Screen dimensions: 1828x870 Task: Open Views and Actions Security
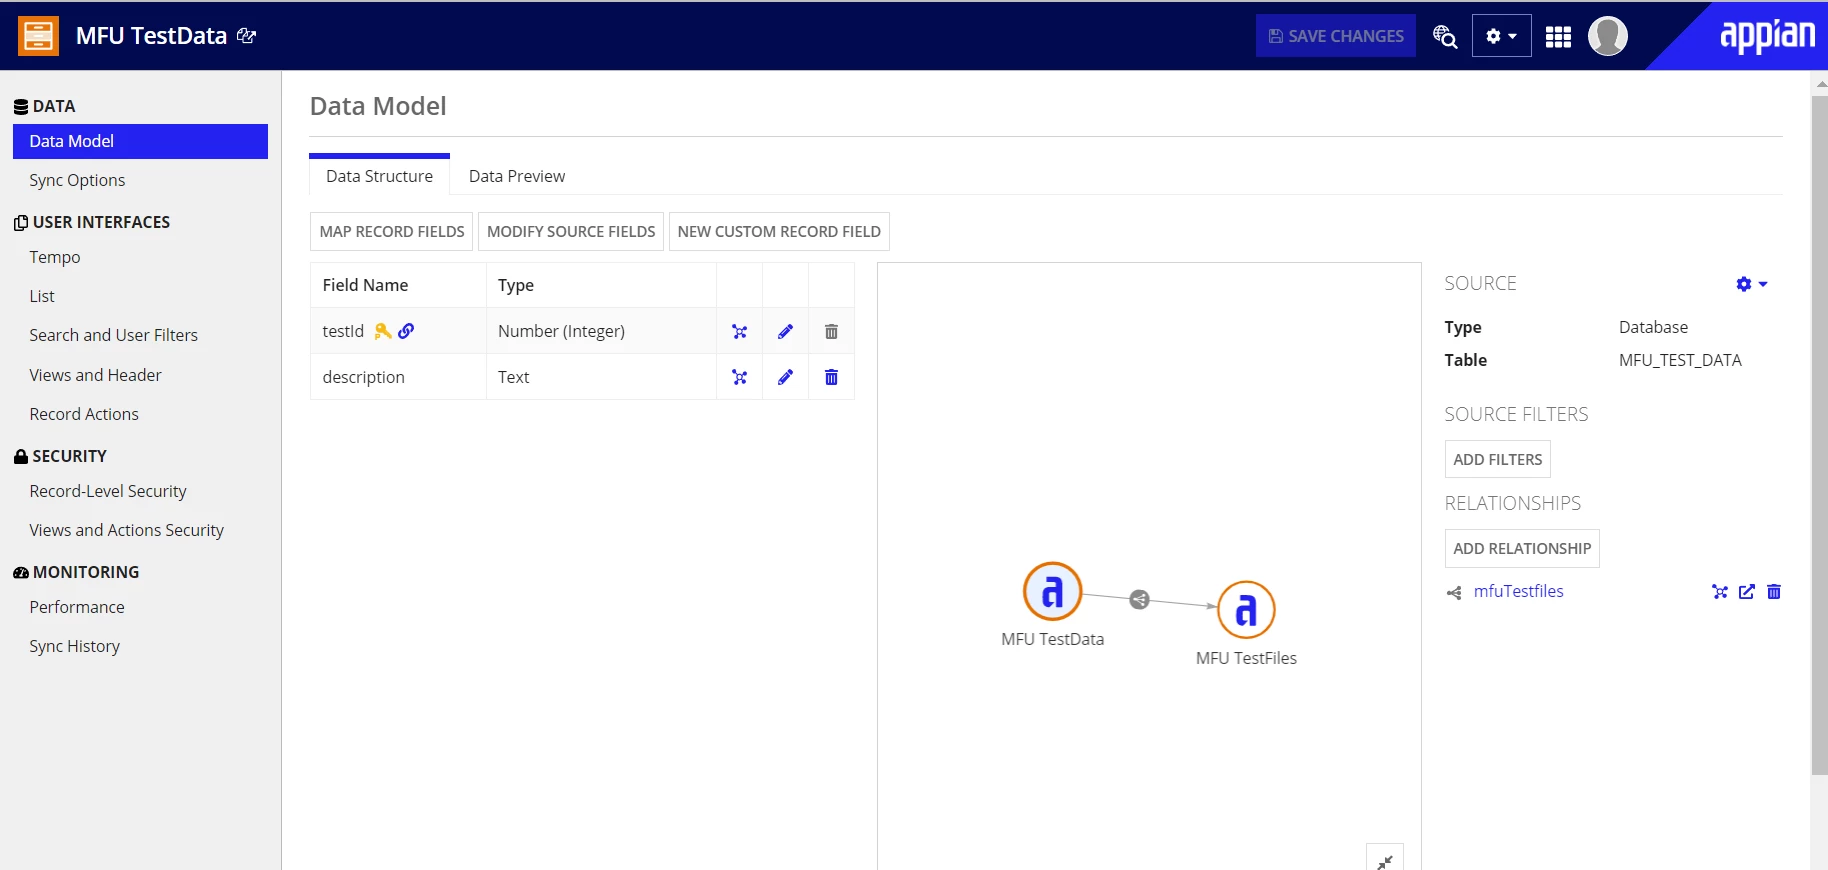click(x=127, y=530)
